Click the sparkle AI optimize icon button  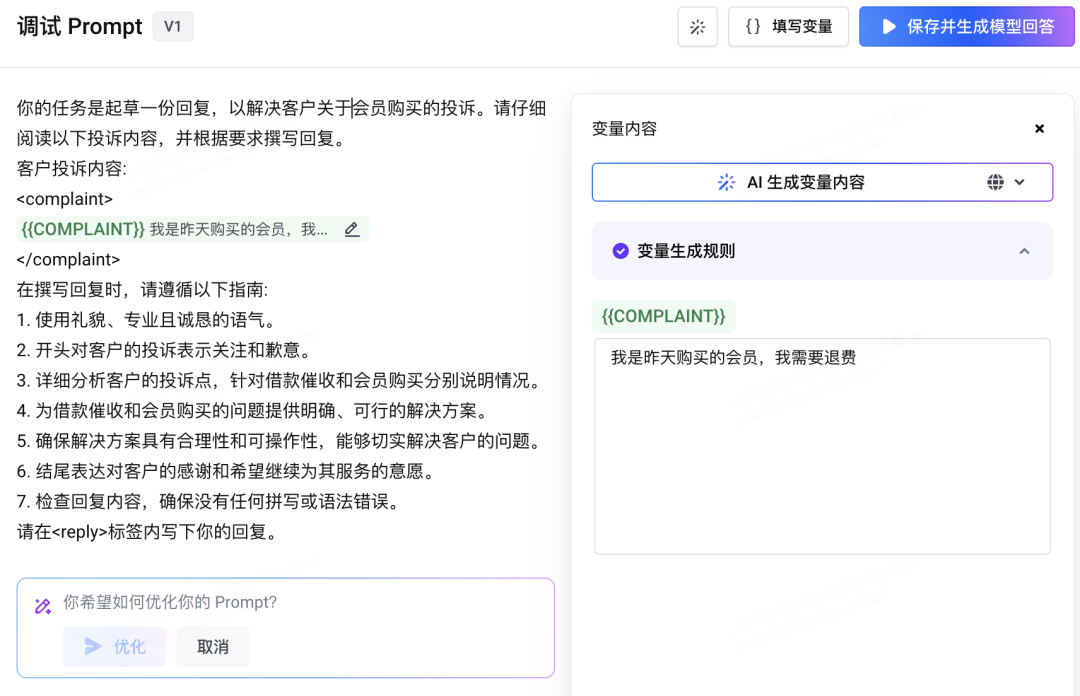click(697, 27)
